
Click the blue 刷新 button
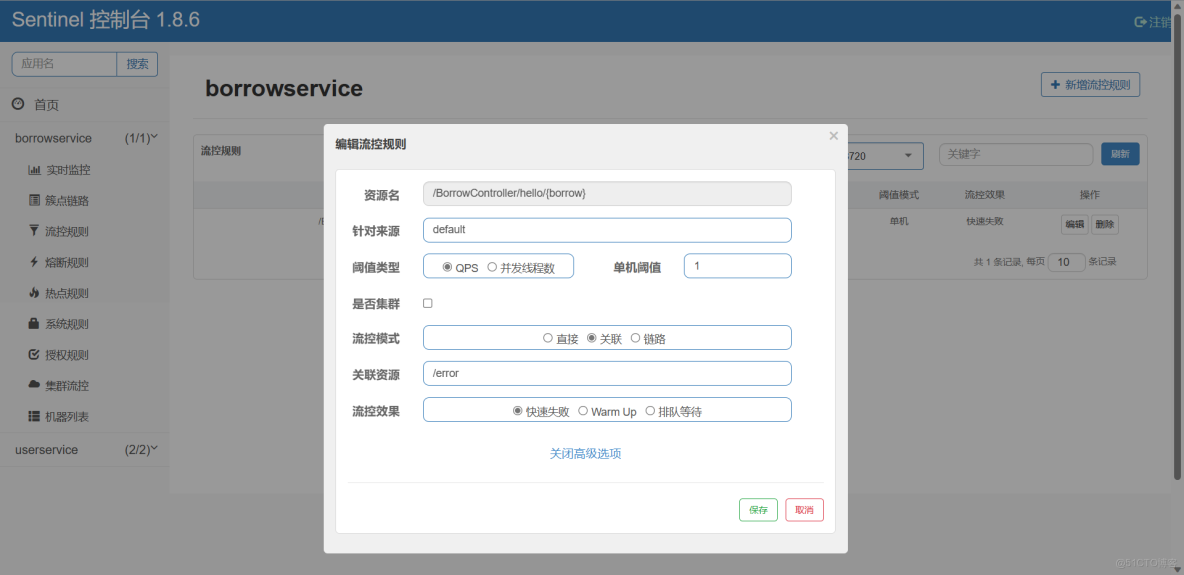click(1120, 154)
